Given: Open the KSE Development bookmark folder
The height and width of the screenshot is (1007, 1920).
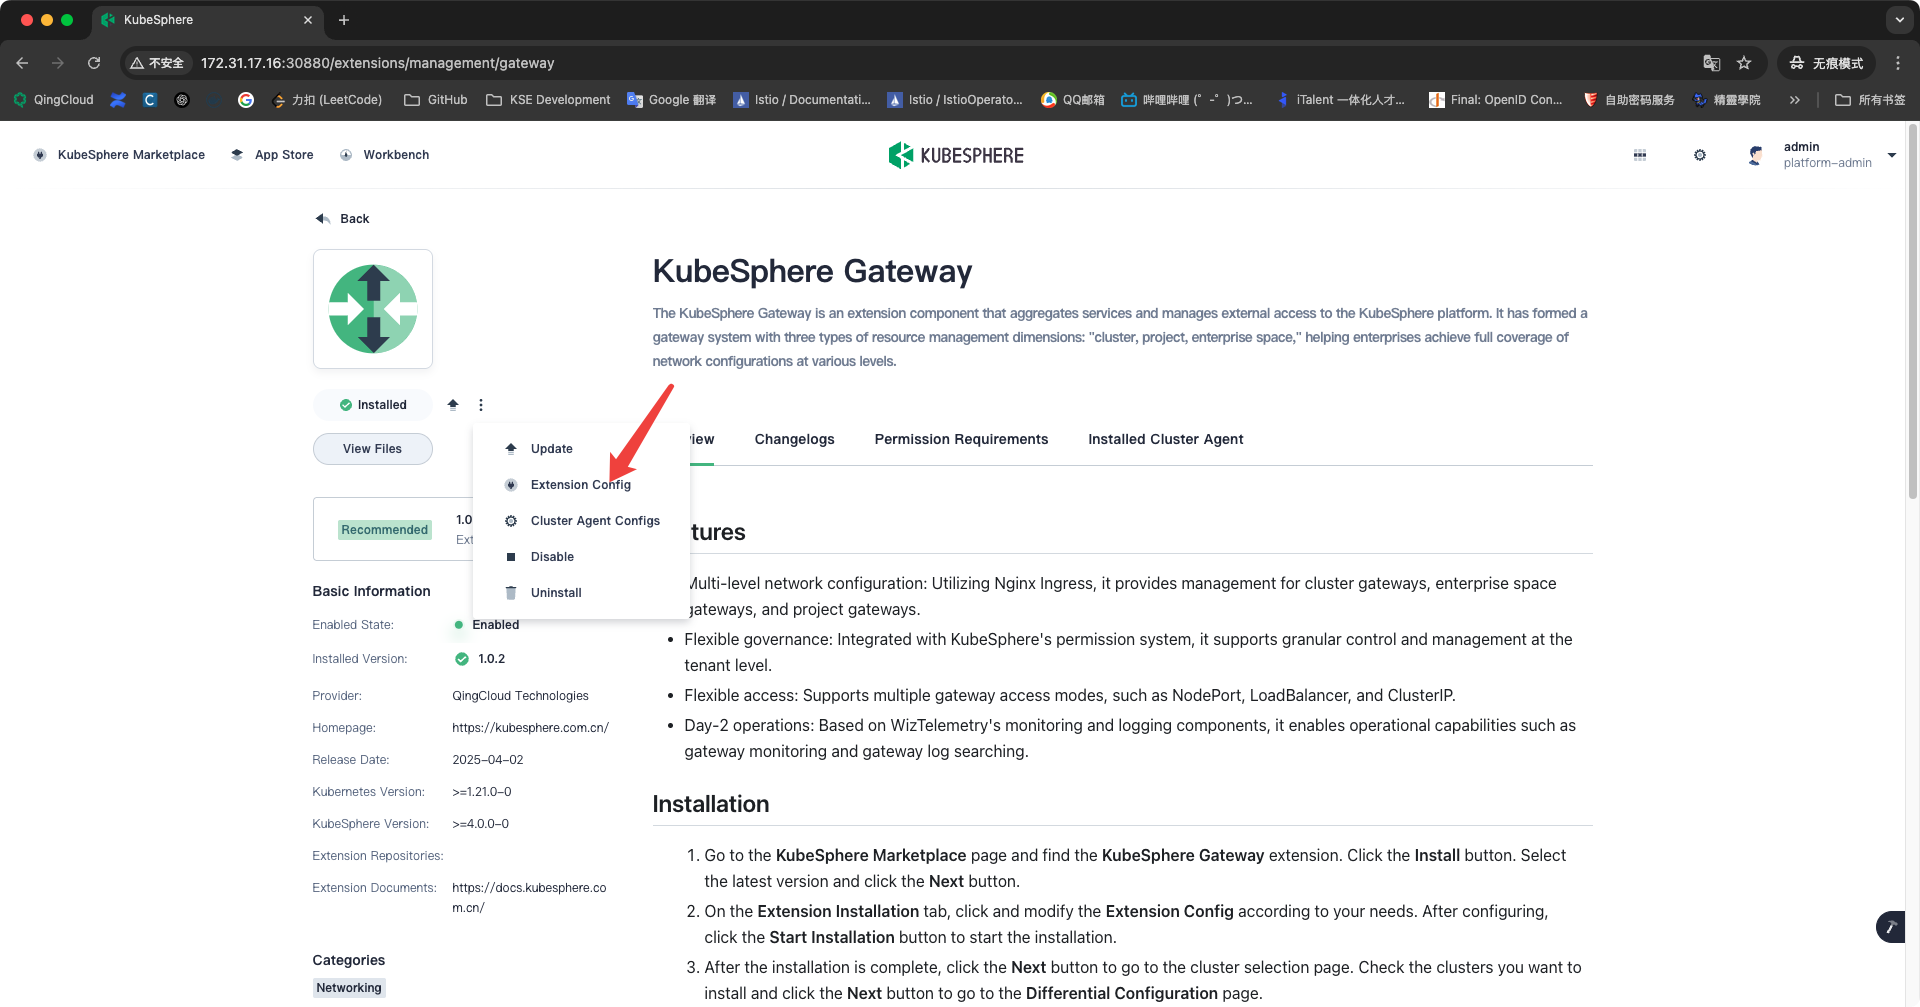Looking at the screenshot, I should 548,100.
